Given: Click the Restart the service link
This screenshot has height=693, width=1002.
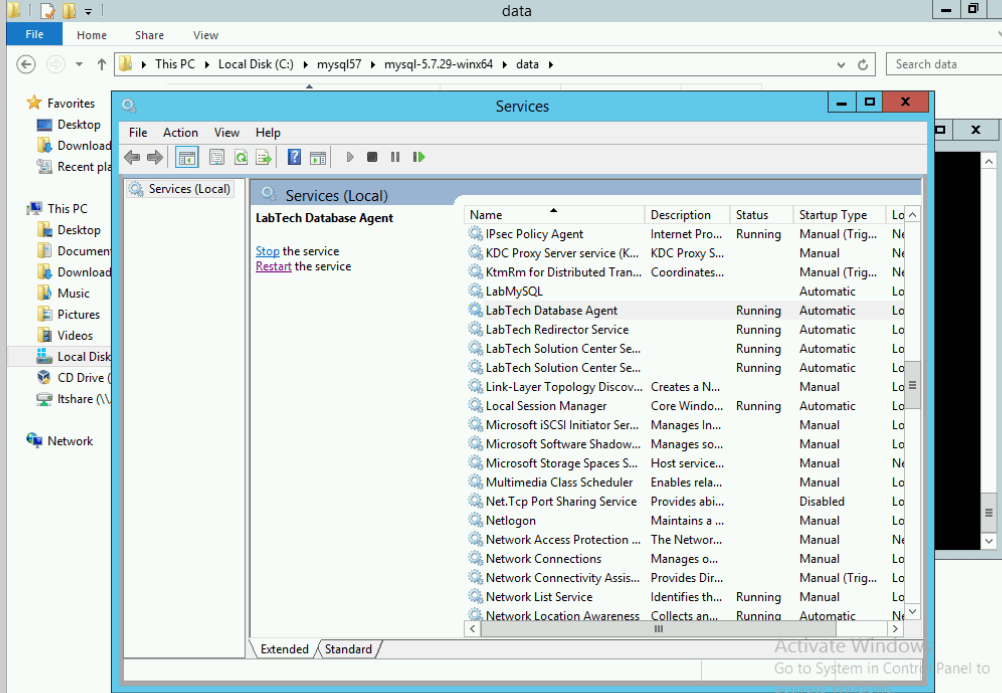Looking at the screenshot, I should (273, 266).
